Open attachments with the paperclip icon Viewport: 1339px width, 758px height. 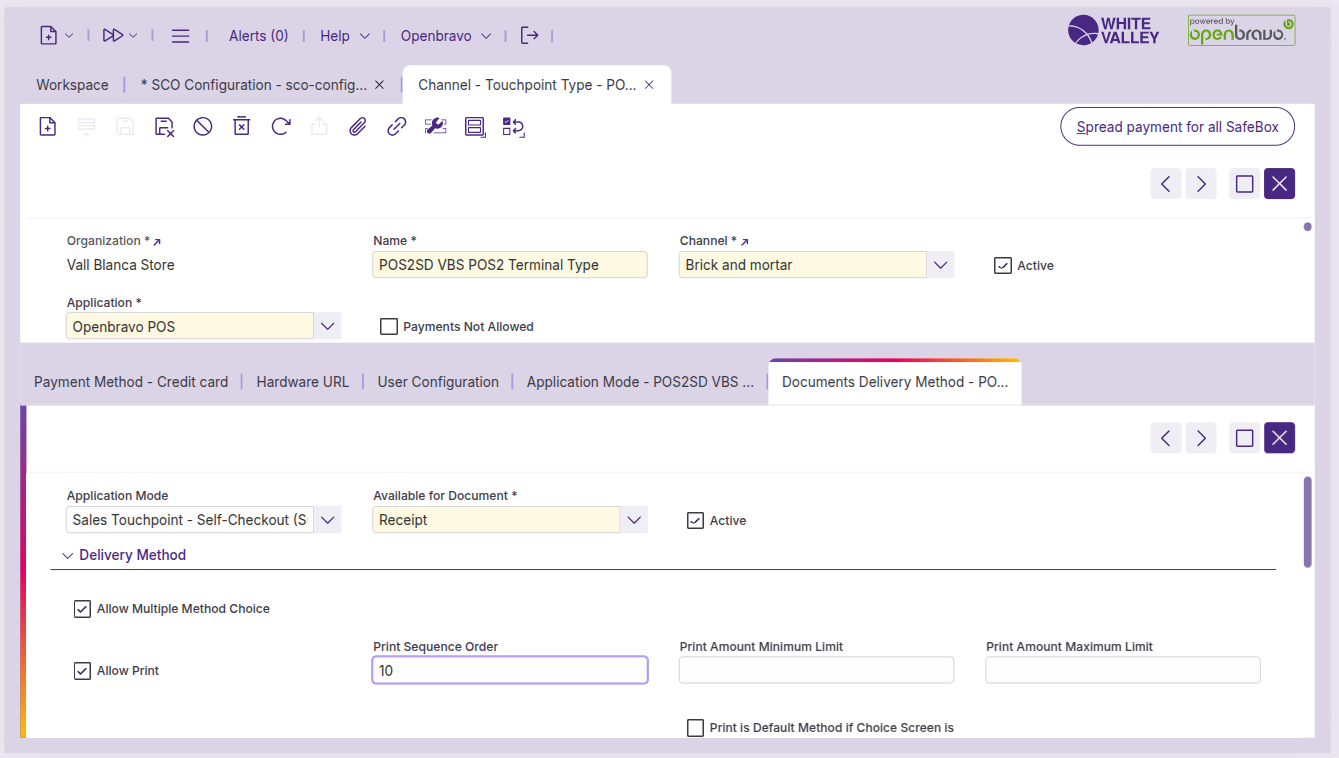pos(358,126)
